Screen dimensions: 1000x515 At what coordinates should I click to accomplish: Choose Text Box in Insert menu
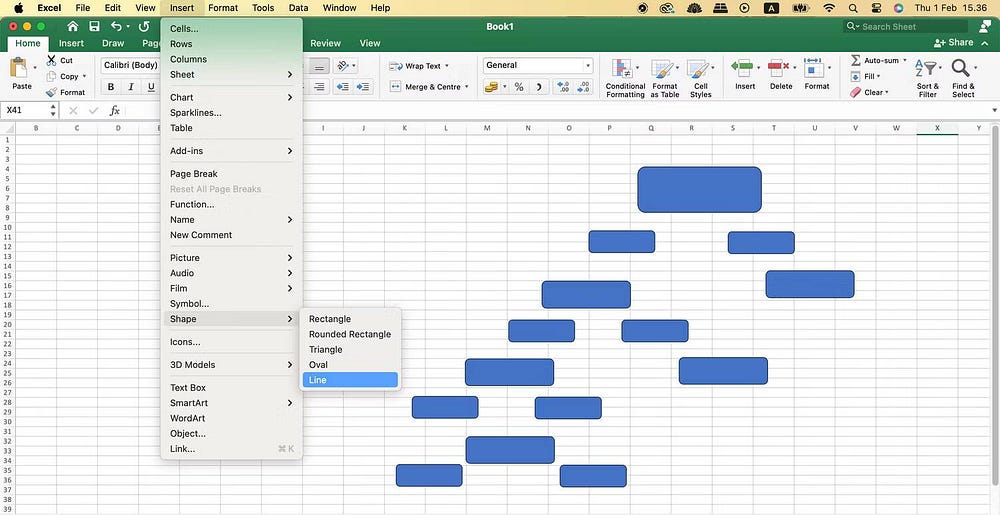(232, 388)
